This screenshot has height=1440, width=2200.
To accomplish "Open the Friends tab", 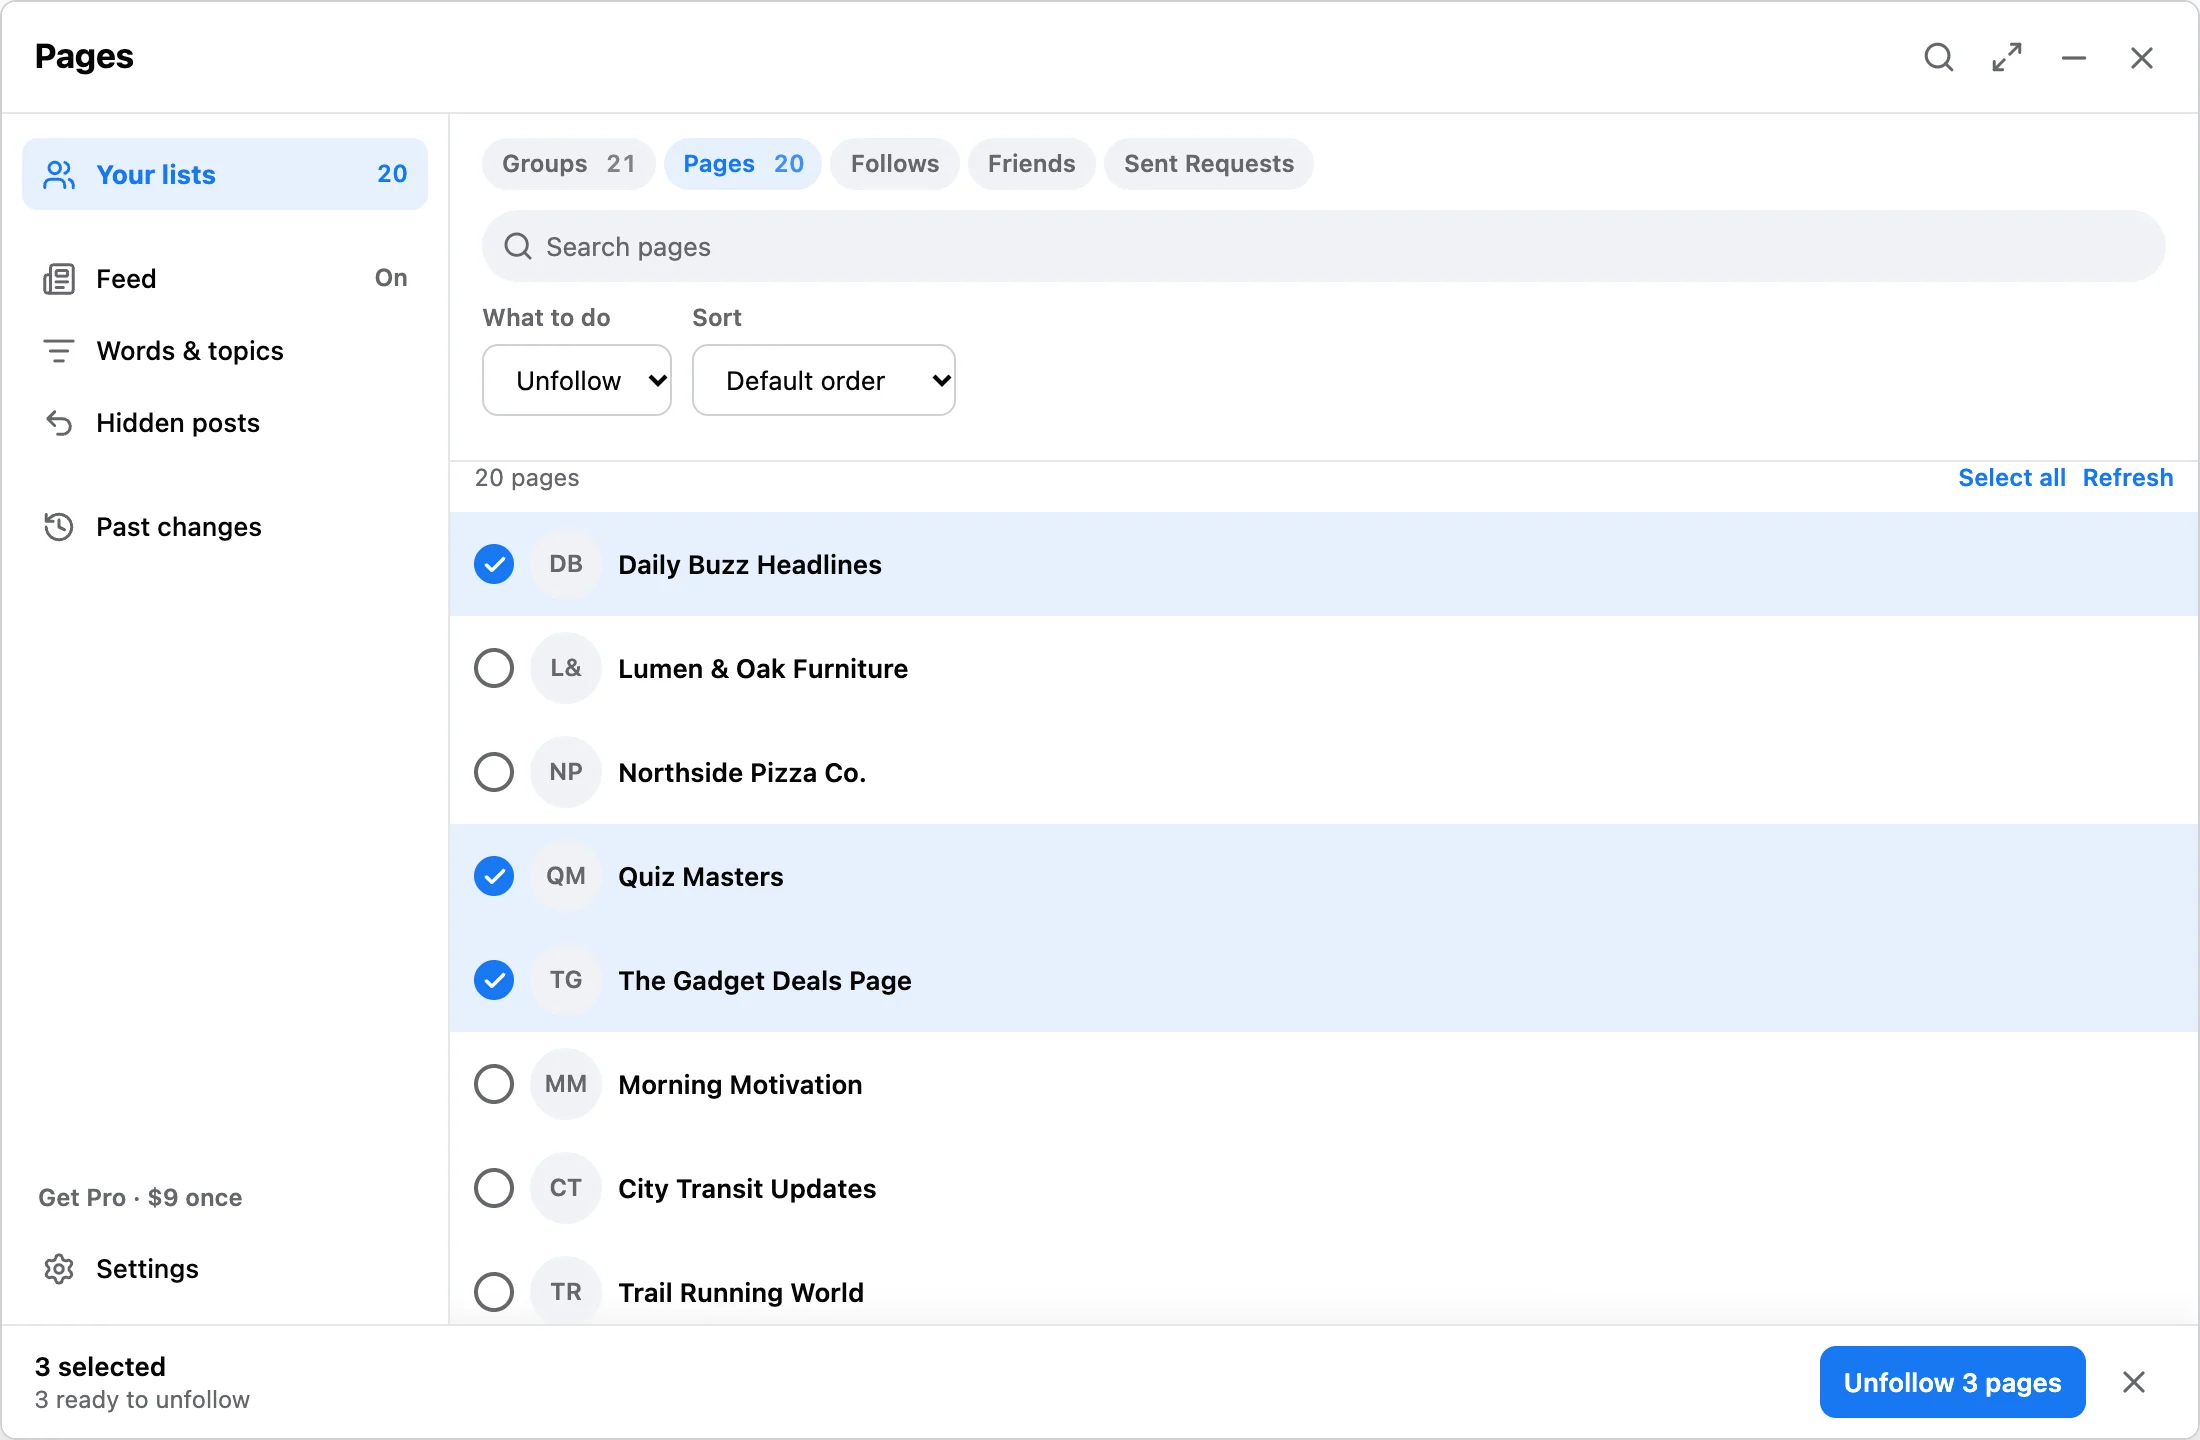I will point(1032,164).
